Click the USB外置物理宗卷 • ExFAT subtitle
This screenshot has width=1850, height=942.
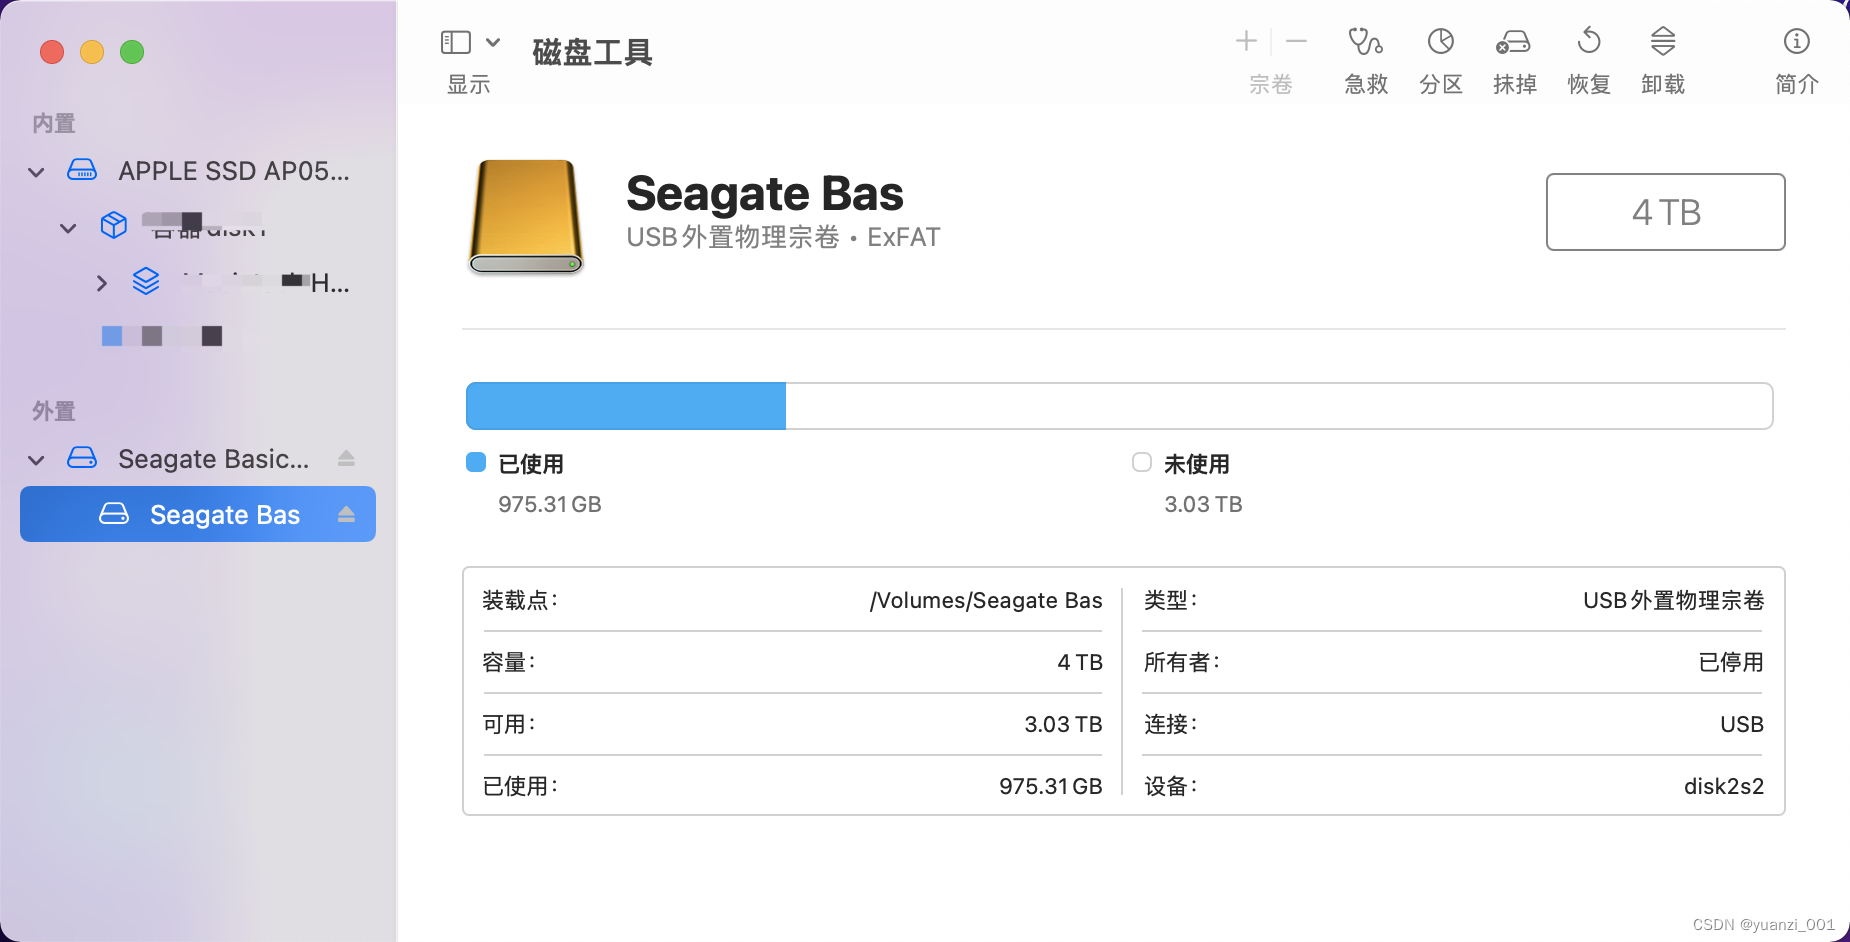pyautogui.click(x=783, y=237)
